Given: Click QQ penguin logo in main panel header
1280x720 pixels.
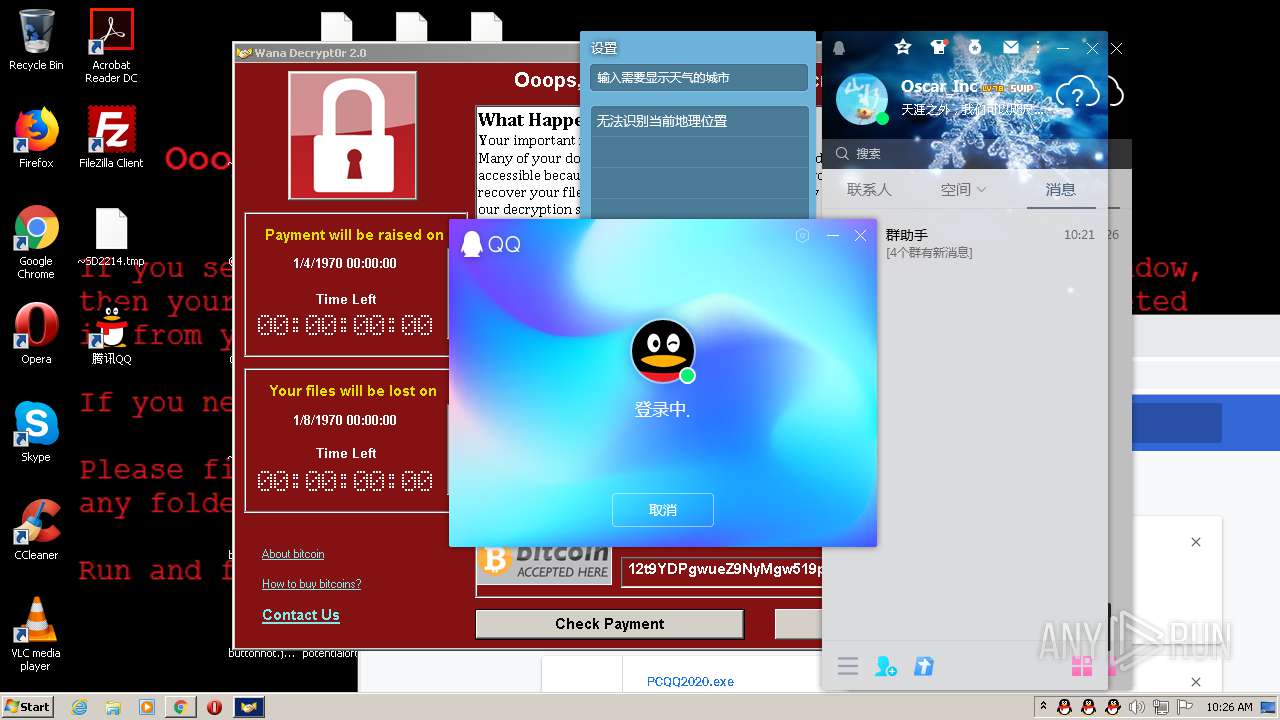Looking at the screenshot, I should point(839,48).
